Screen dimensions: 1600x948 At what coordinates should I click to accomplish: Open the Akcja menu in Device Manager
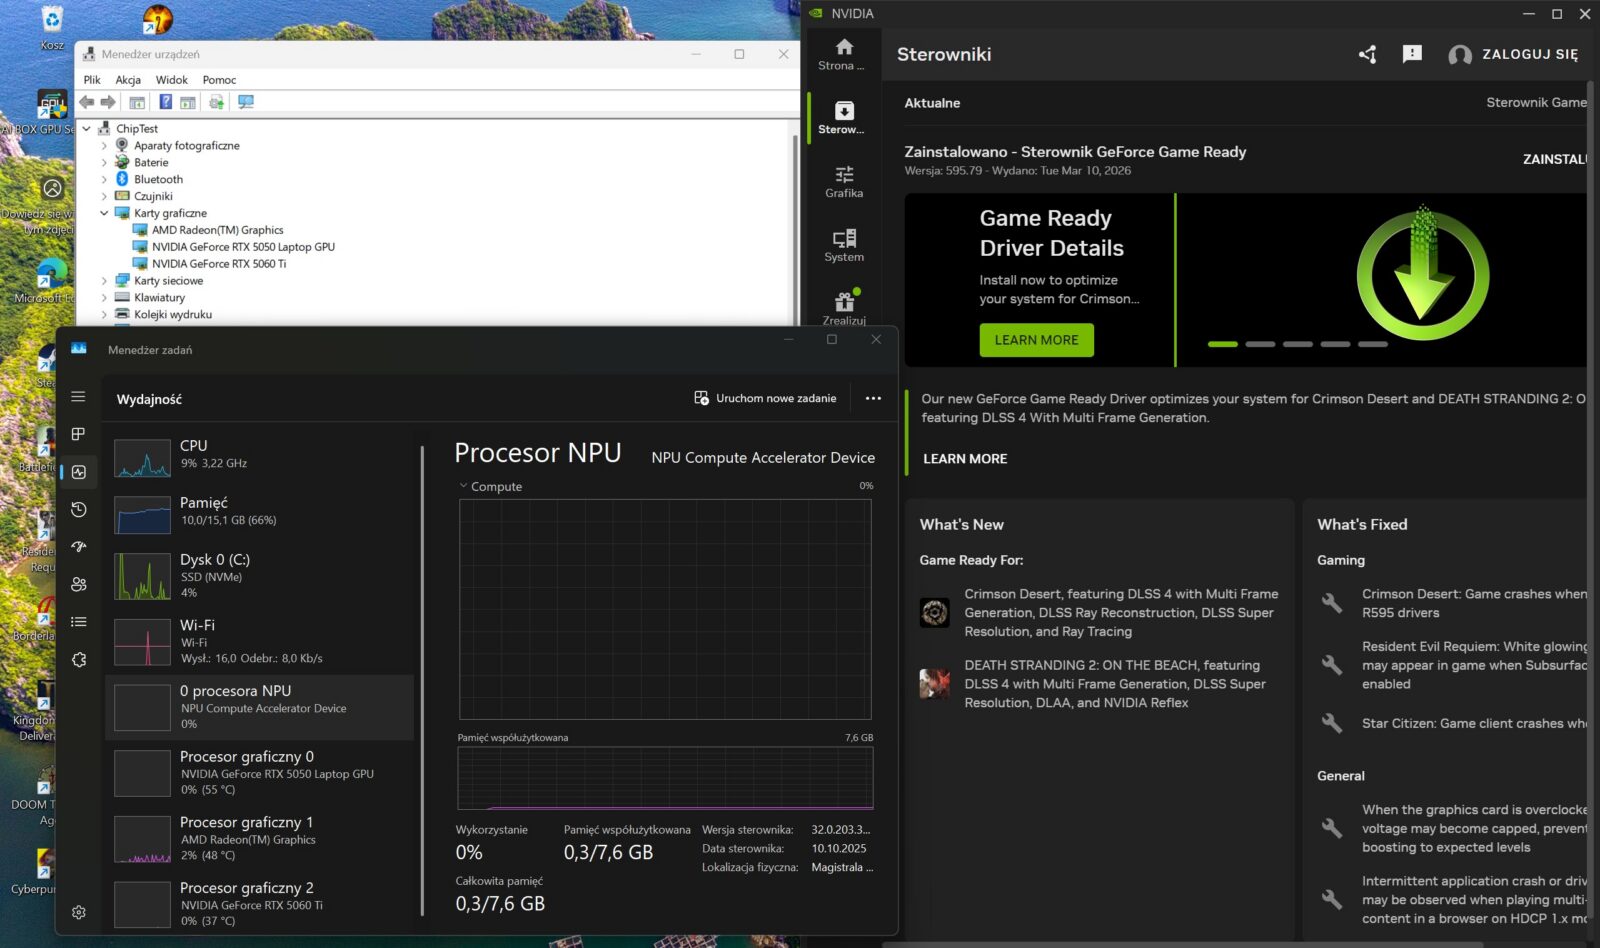pos(128,80)
